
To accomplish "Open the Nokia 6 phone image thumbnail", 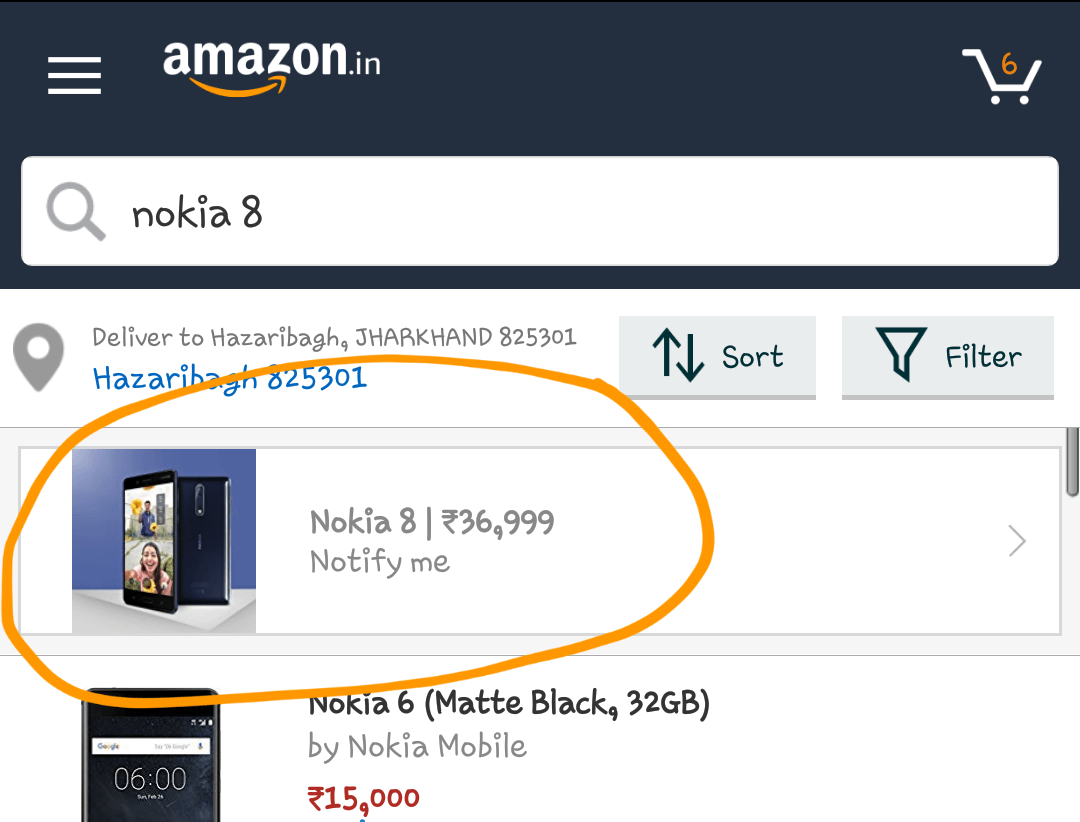I will [x=150, y=754].
